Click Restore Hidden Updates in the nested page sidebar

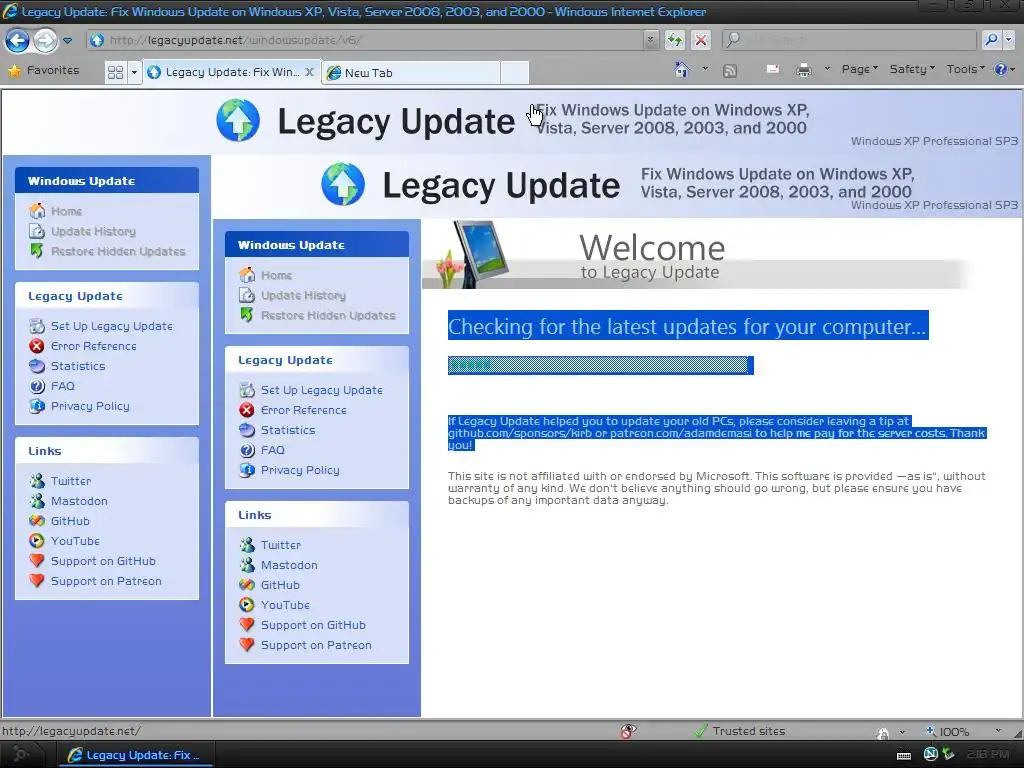pyautogui.click(x=328, y=315)
